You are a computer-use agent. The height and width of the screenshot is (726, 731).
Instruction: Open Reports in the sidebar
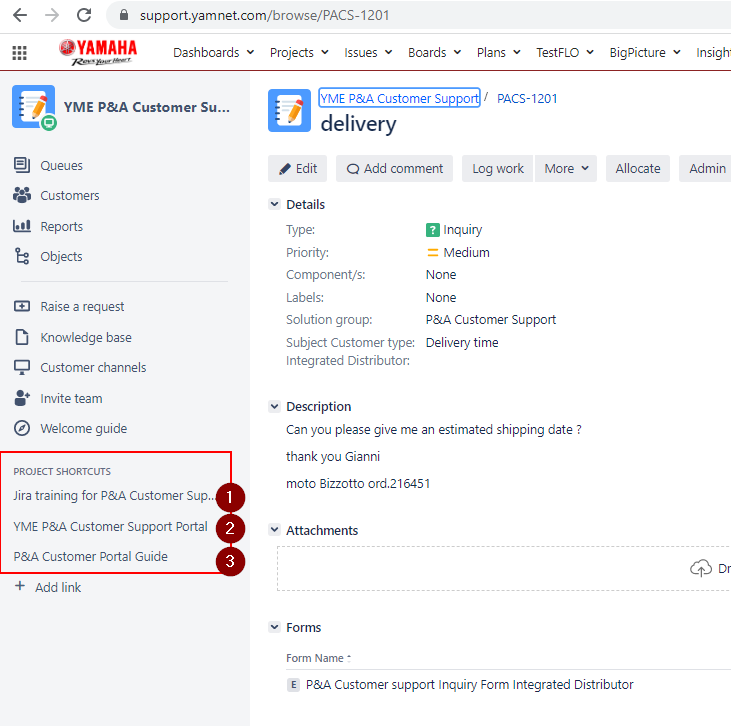coord(62,226)
